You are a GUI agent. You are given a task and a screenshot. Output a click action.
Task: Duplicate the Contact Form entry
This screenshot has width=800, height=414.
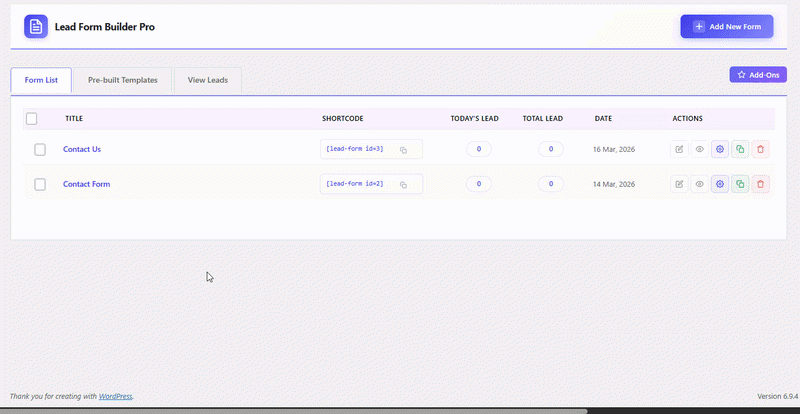740,184
